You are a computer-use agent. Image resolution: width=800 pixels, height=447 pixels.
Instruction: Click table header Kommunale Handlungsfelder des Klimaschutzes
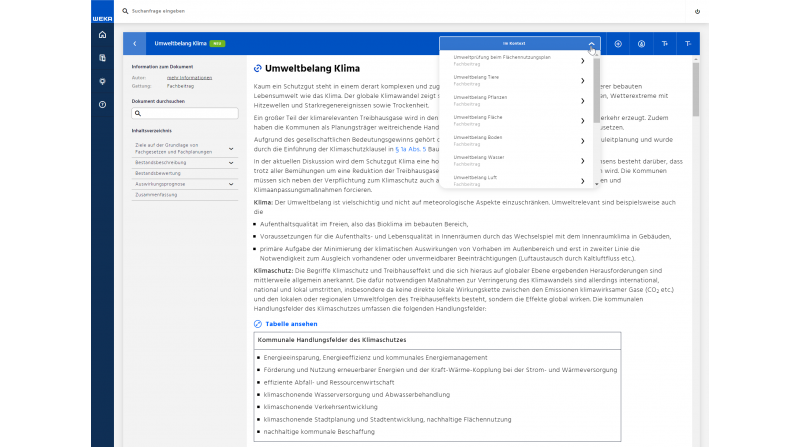coord(332,340)
